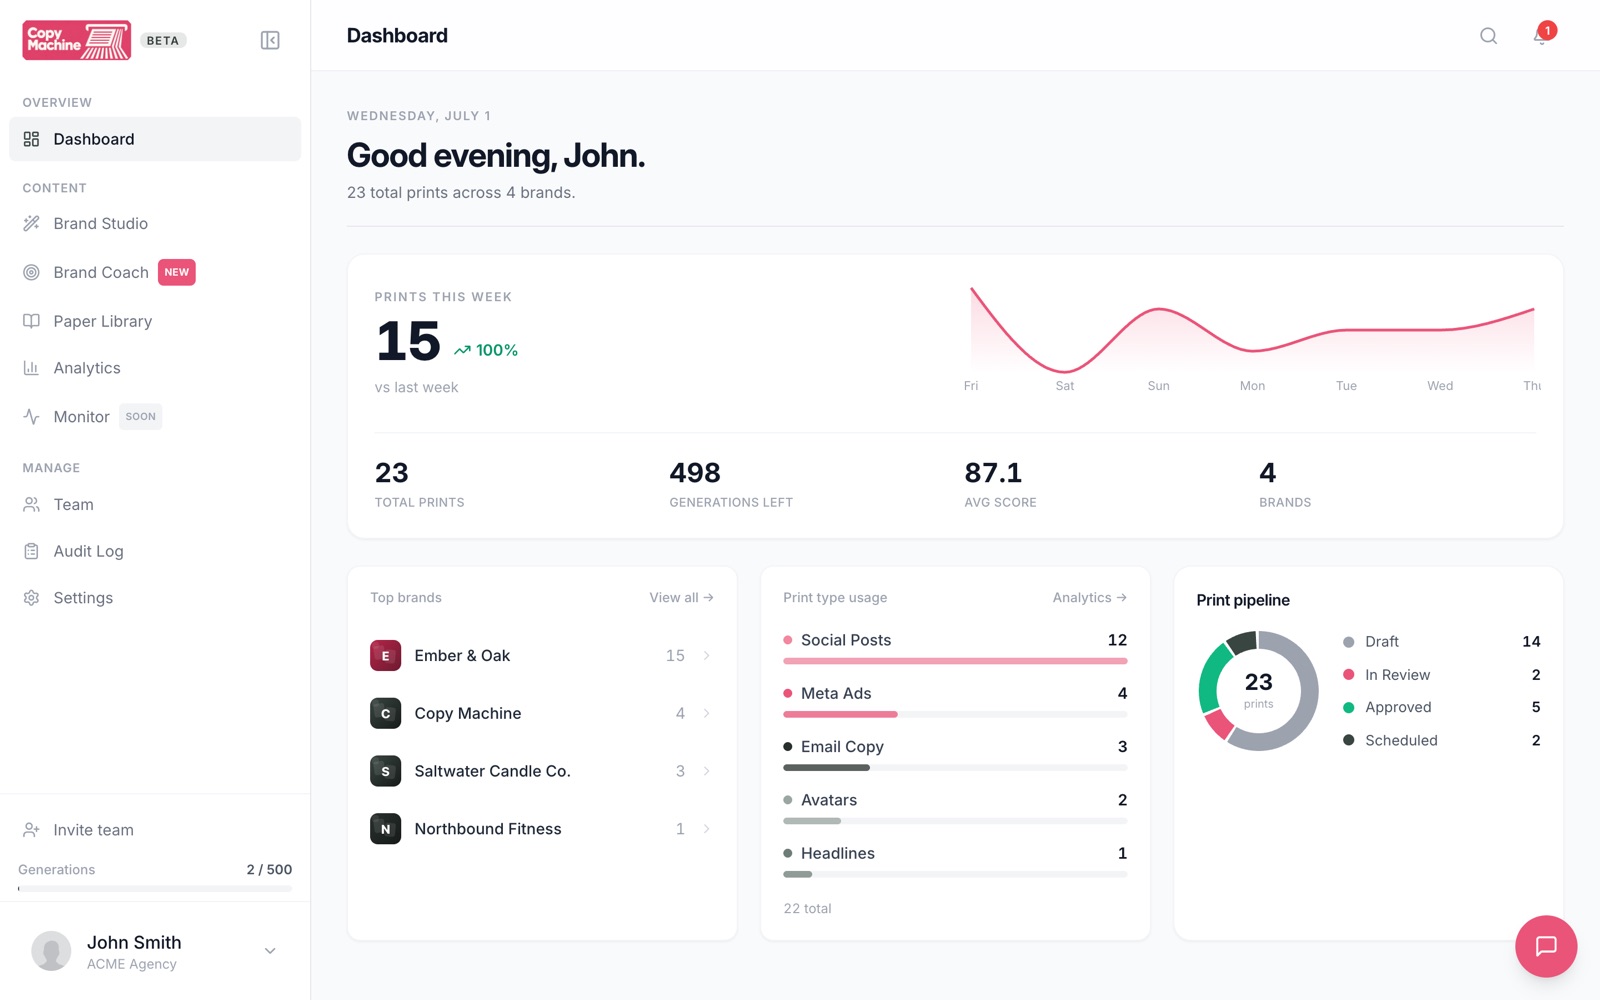The image size is (1600, 1000).
Task: Open the chat bubble floating button
Action: [x=1546, y=946]
